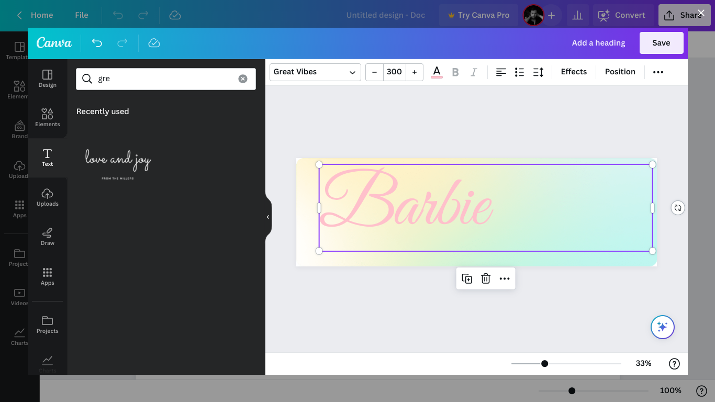The width and height of the screenshot is (715, 402).
Task: Open the Effects panel
Action: tap(574, 72)
